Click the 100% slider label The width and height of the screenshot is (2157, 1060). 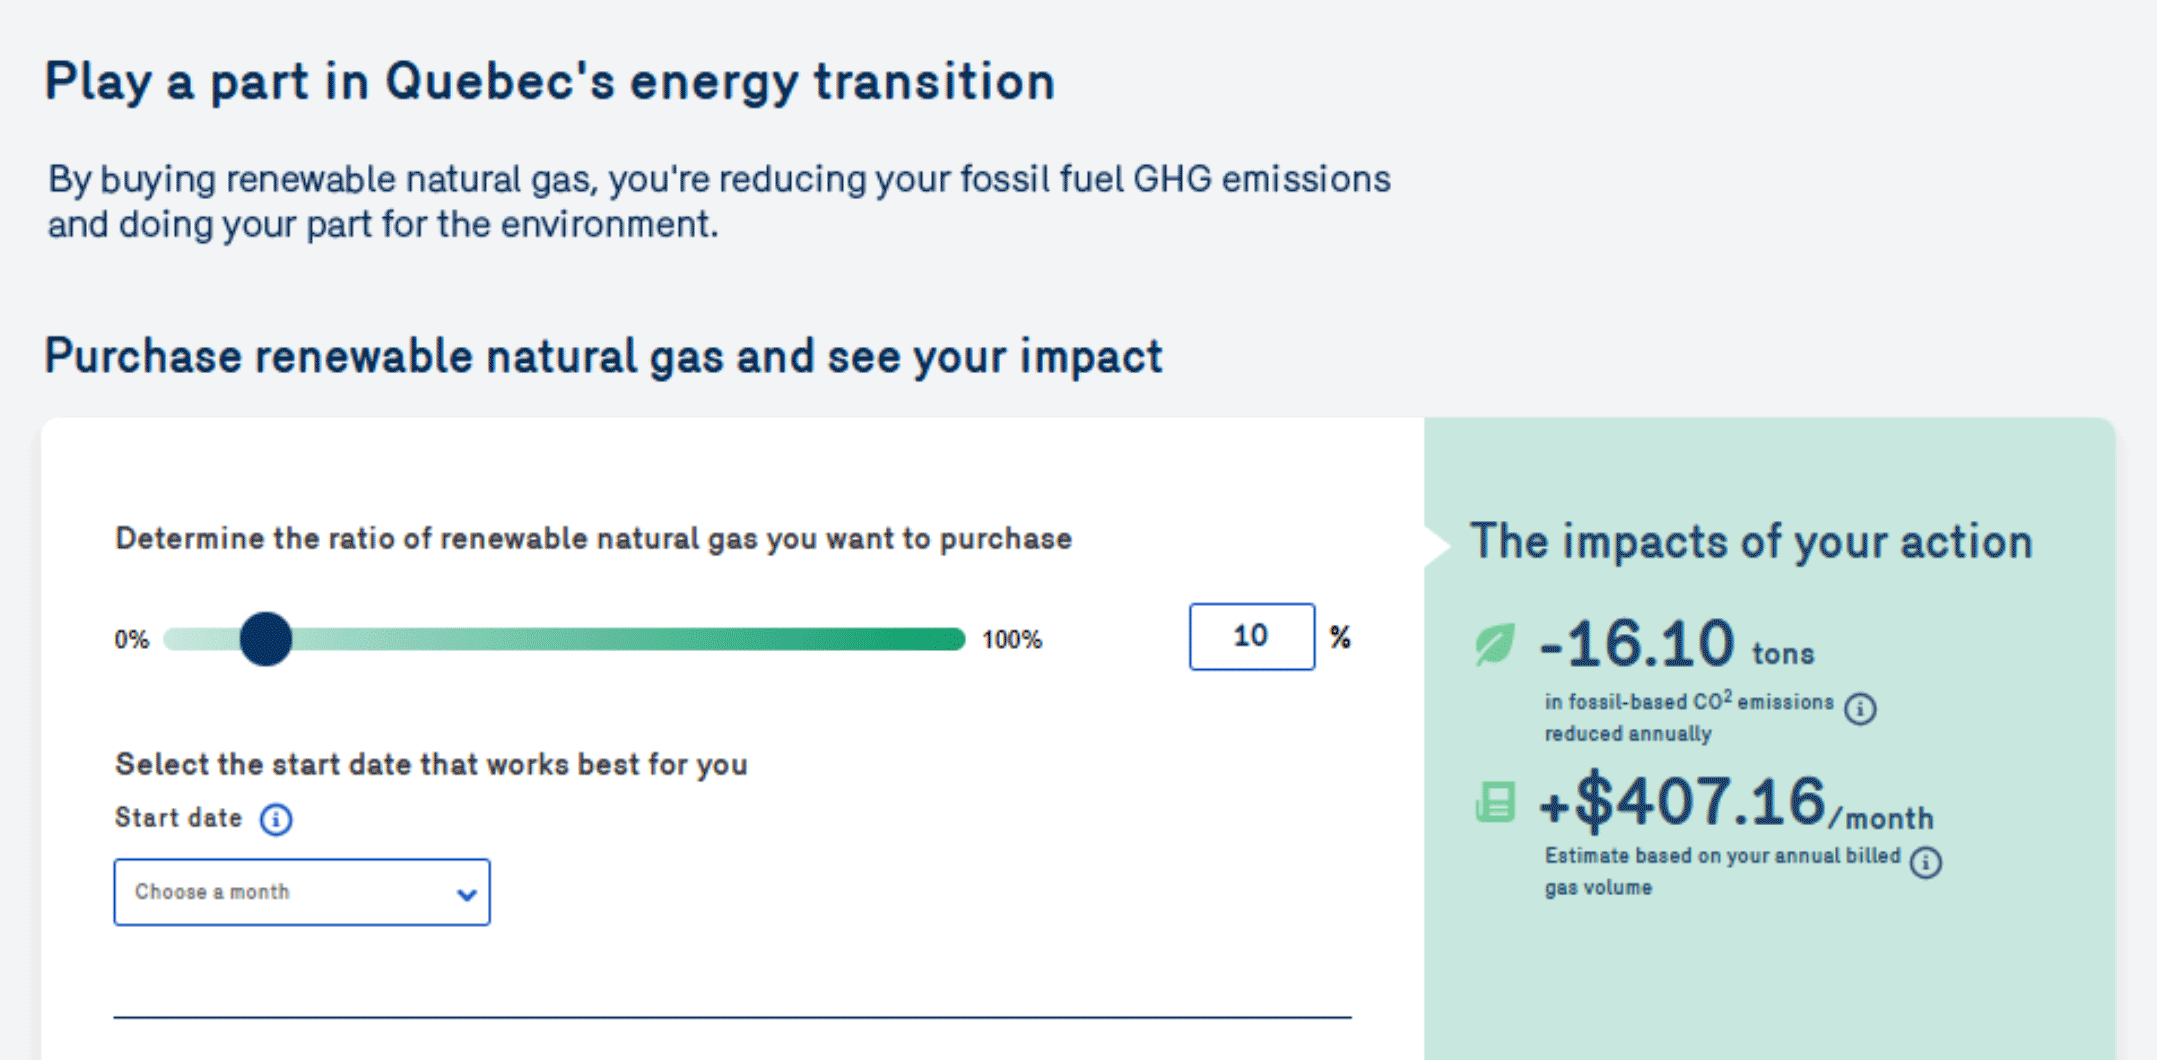pos(1012,640)
